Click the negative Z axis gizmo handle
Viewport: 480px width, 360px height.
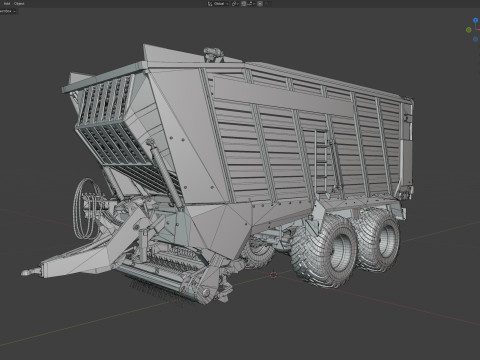coord(476,39)
